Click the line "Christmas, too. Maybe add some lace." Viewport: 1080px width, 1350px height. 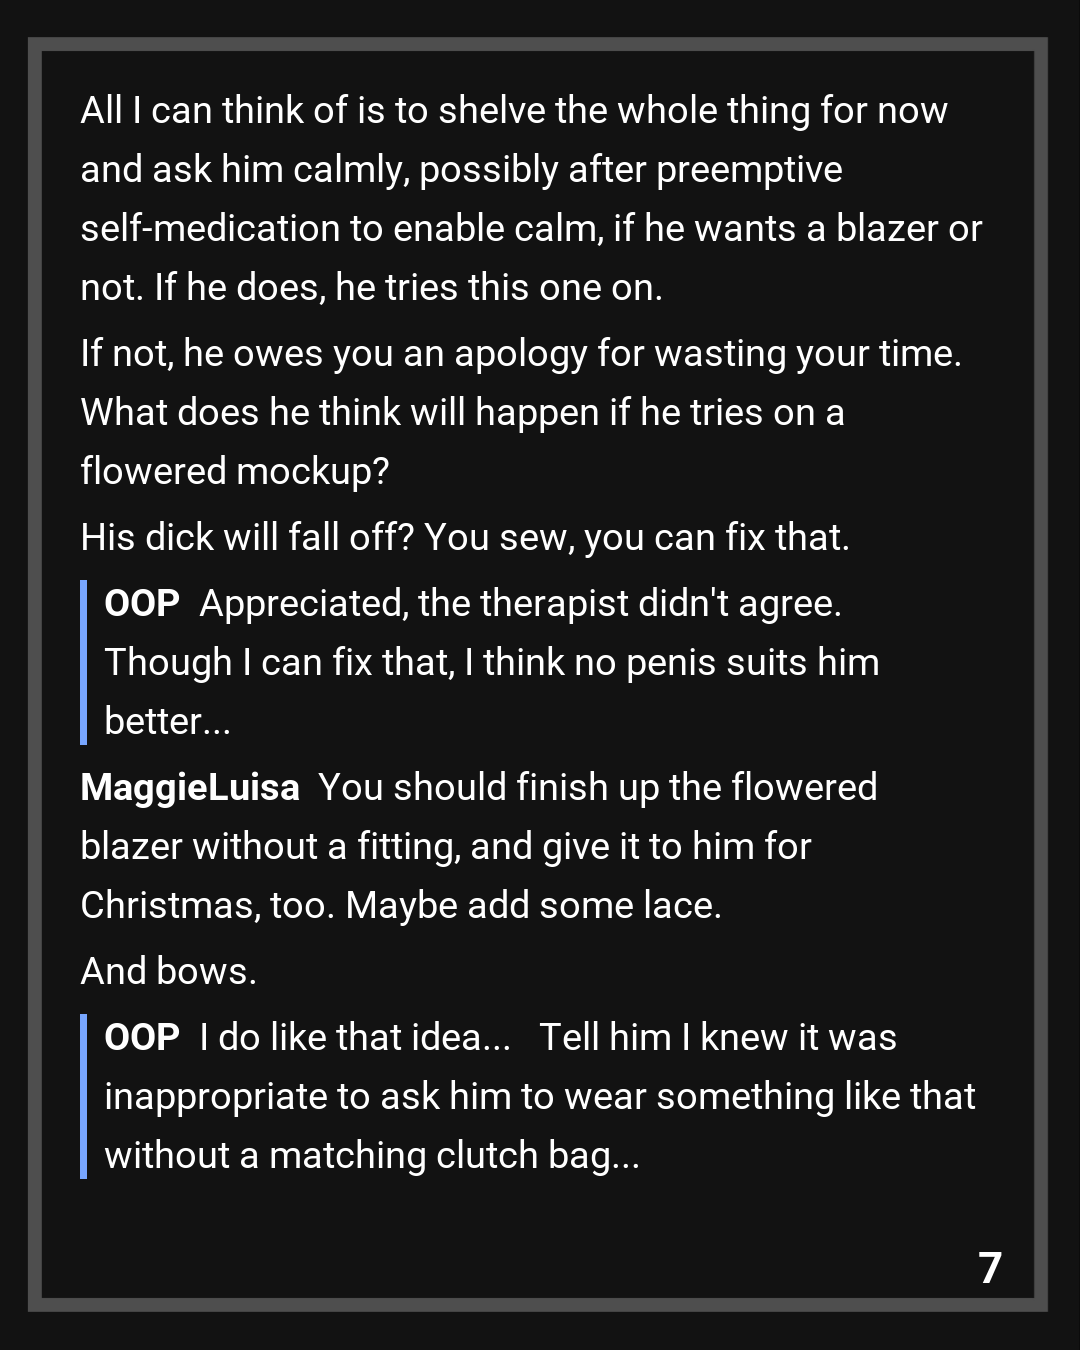click(400, 905)
